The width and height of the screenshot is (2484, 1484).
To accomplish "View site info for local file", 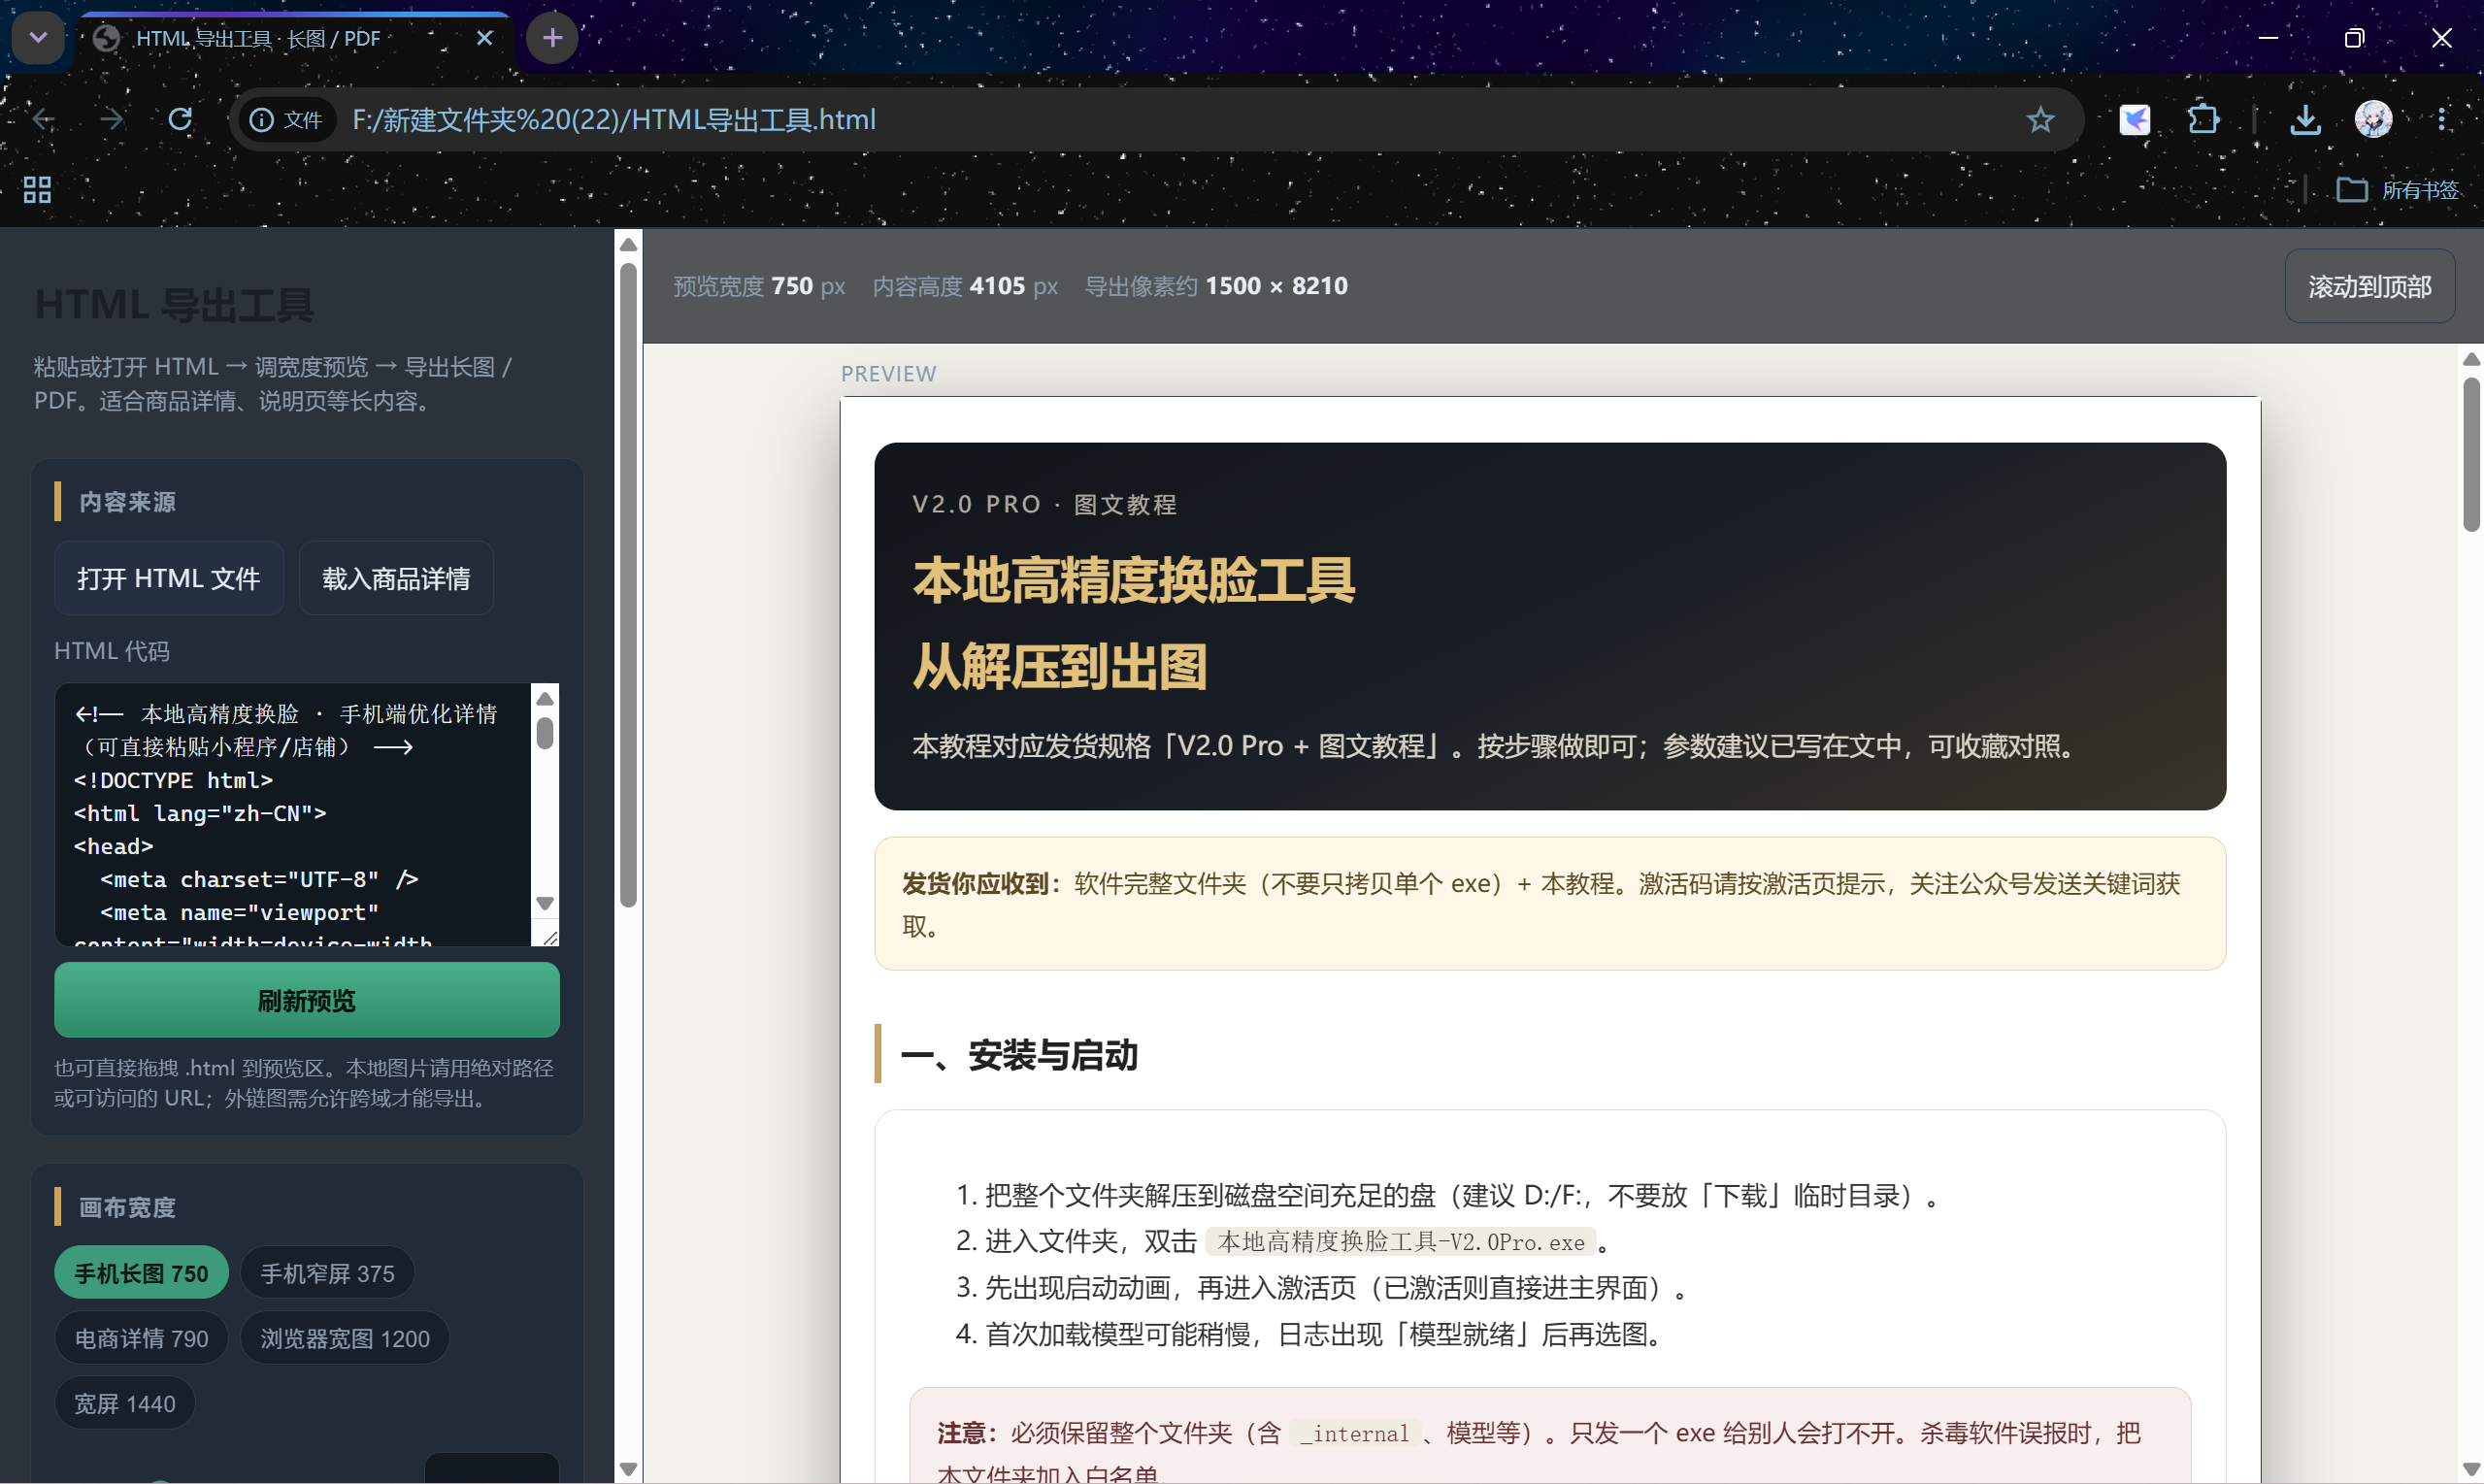I will (286, 120).
